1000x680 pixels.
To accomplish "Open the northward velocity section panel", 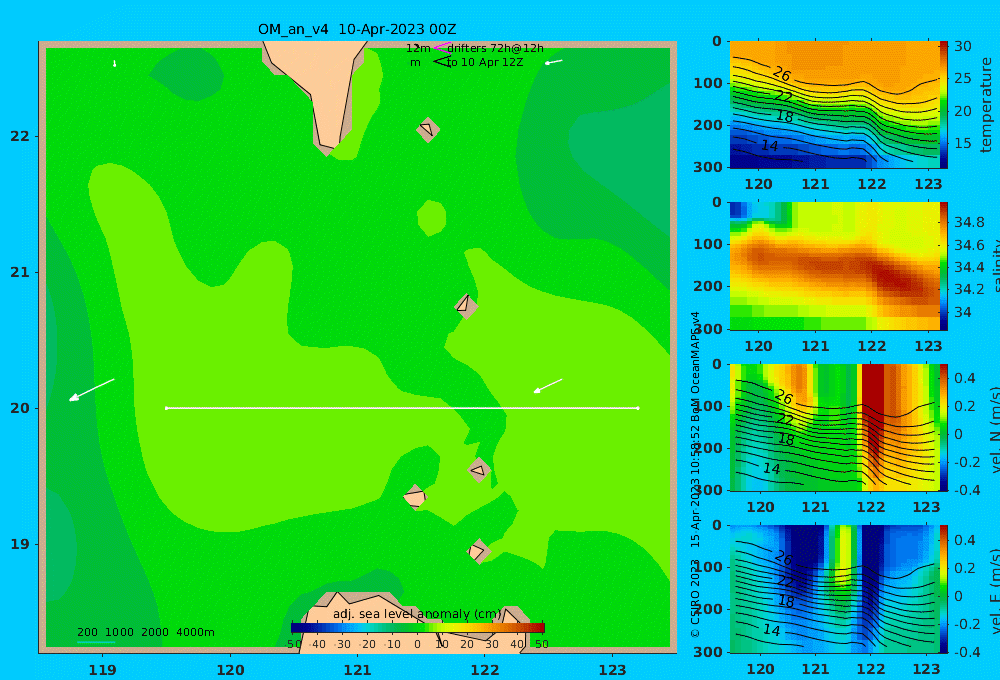I will [834, 427].
